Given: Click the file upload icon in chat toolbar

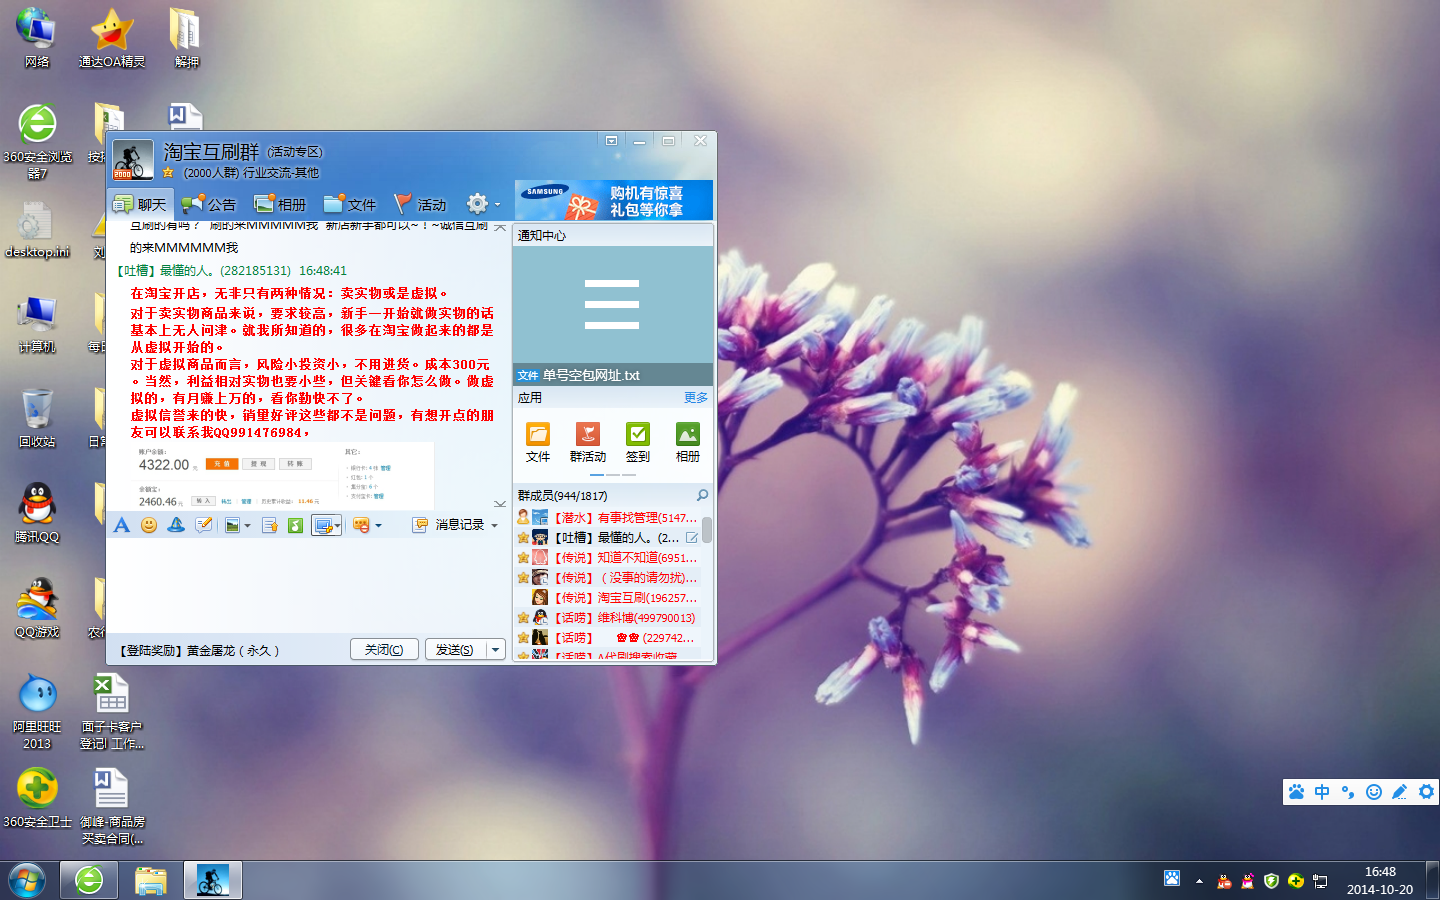Looking at the screenshot, I should (269, 525).
